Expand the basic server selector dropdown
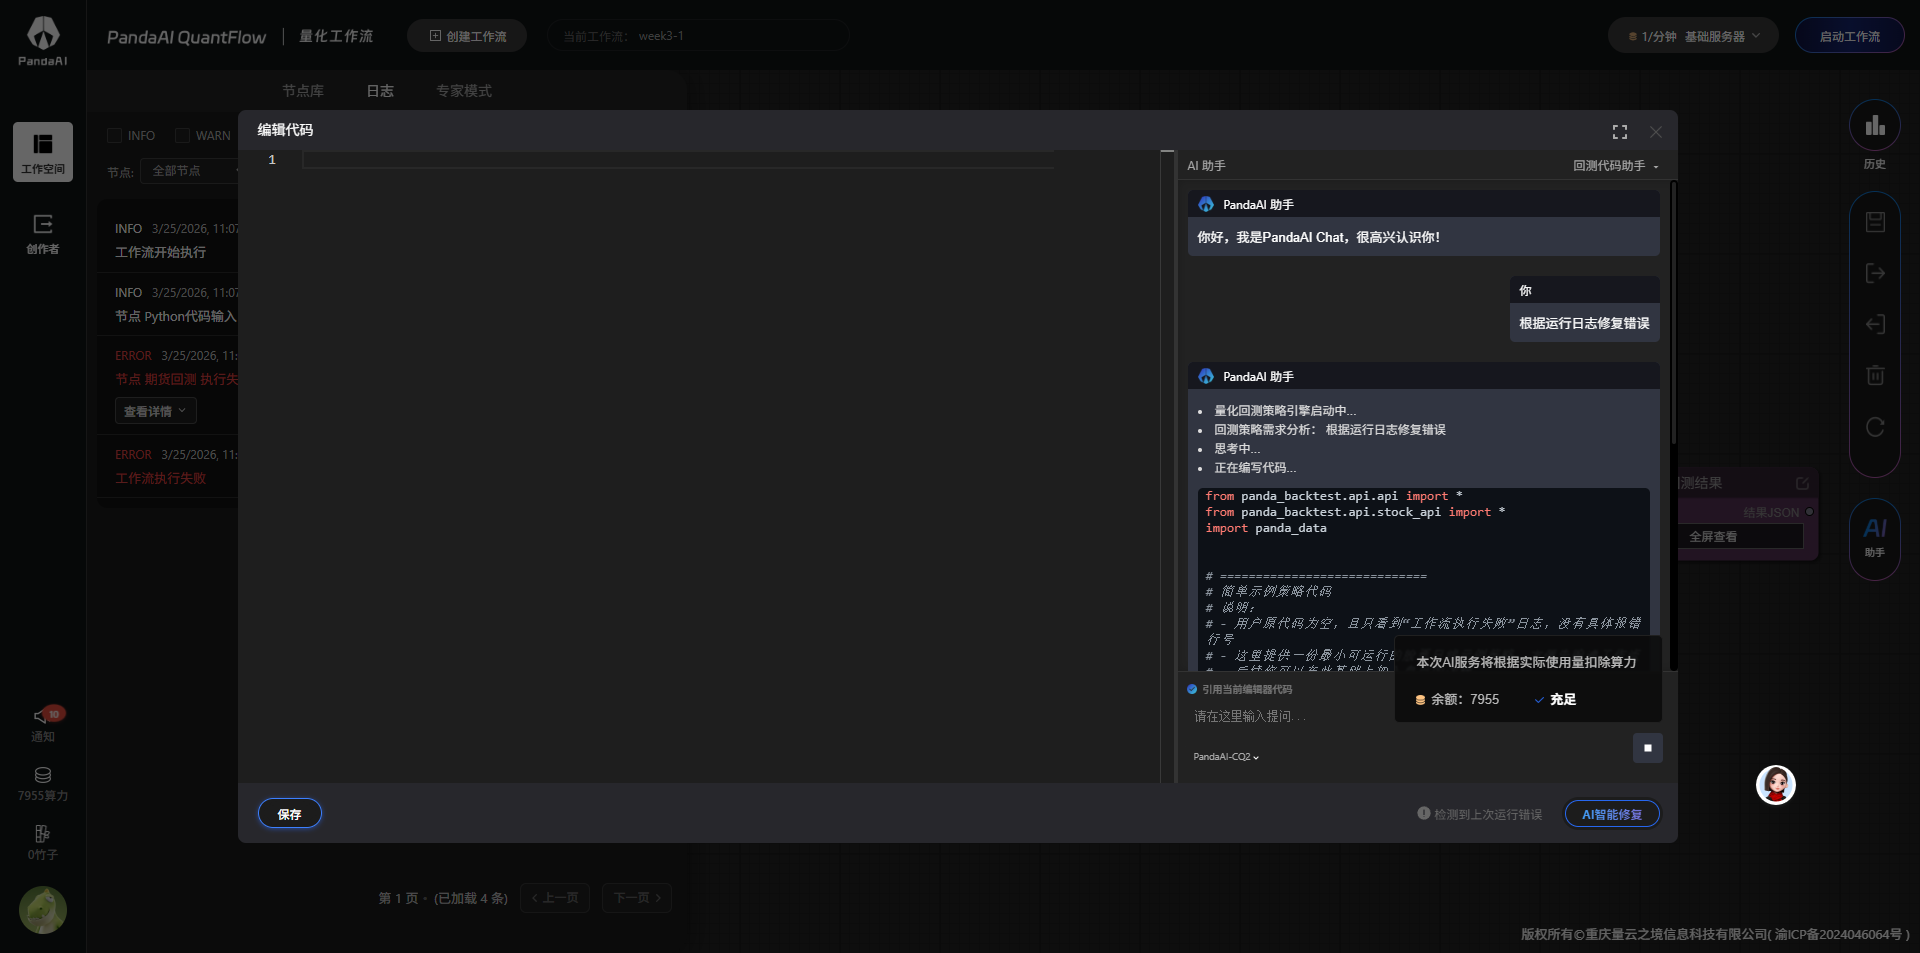1920x953 pixels. pos(1693,37)
